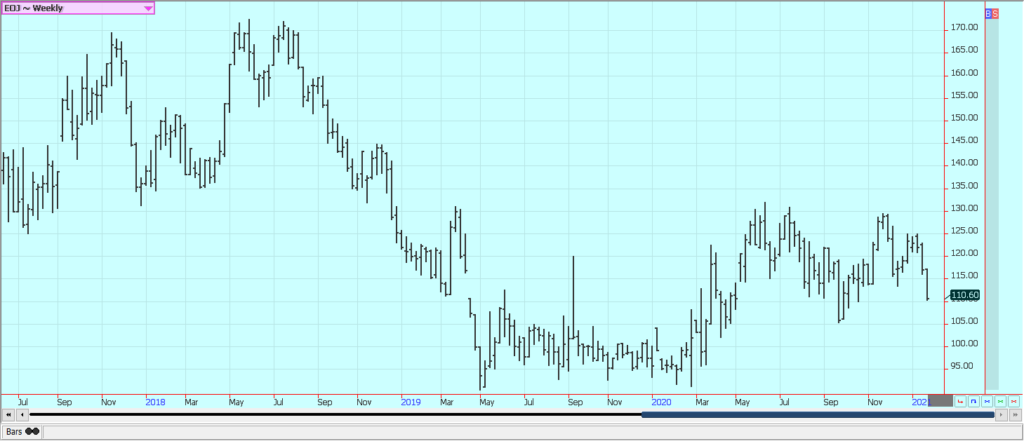1024x441 pixels.
Task: Click the 115.00 price axis label
Action: pos(964,276)
